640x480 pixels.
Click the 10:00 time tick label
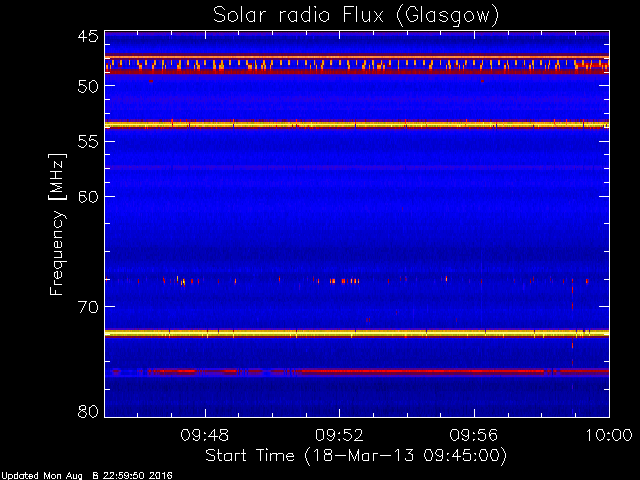click(x=609, y=435)
